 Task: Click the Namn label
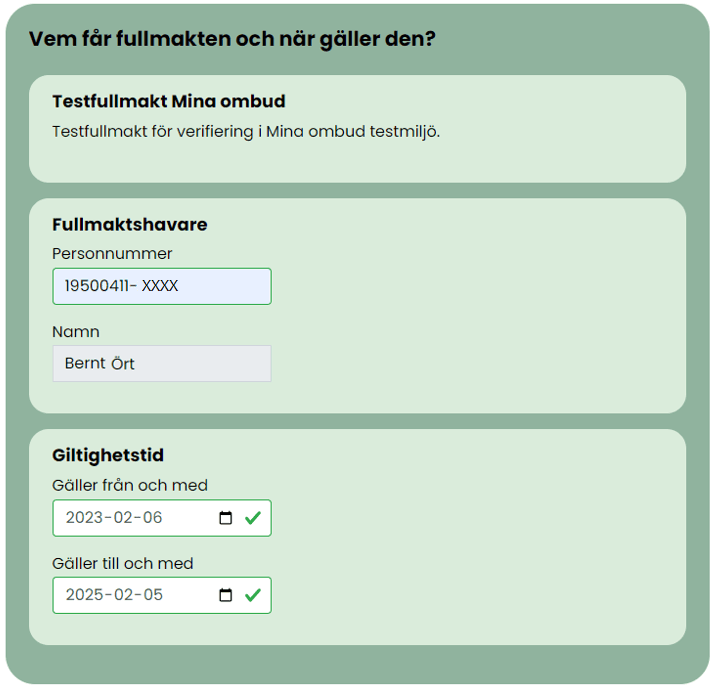tap(76, 332)
